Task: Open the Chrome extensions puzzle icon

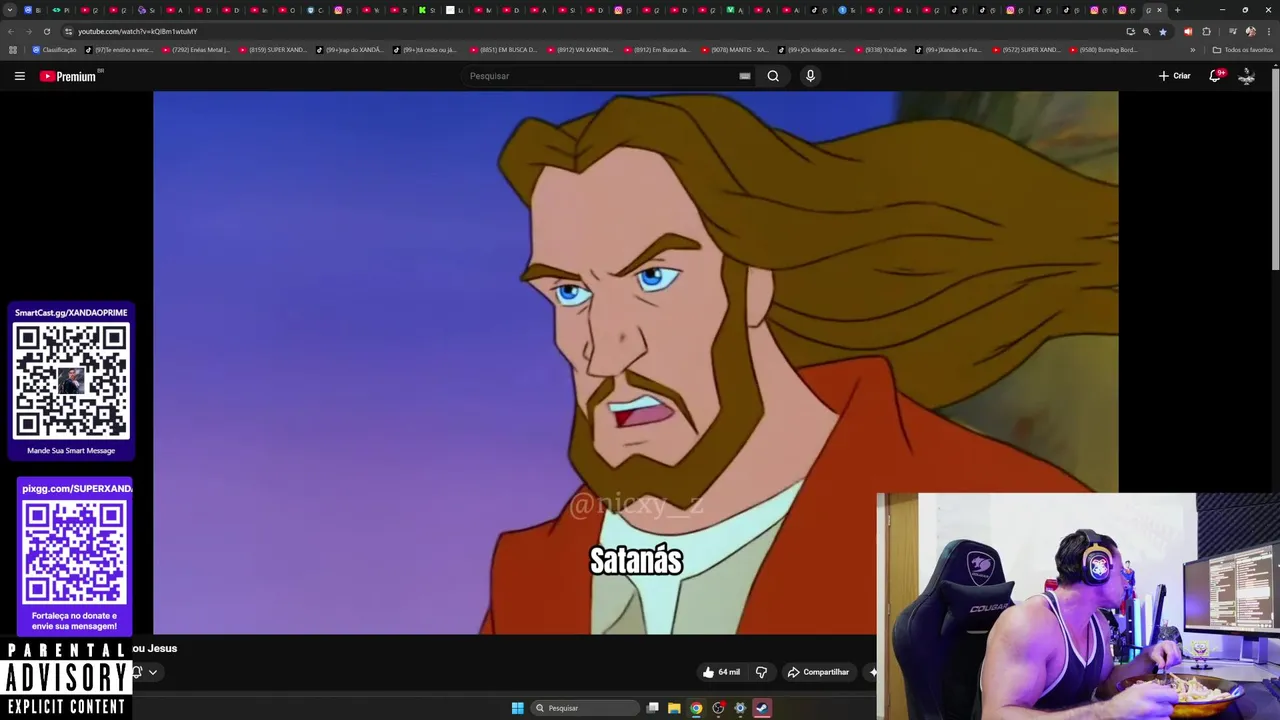Action: pyautogui.click(x=1206, y=31)
